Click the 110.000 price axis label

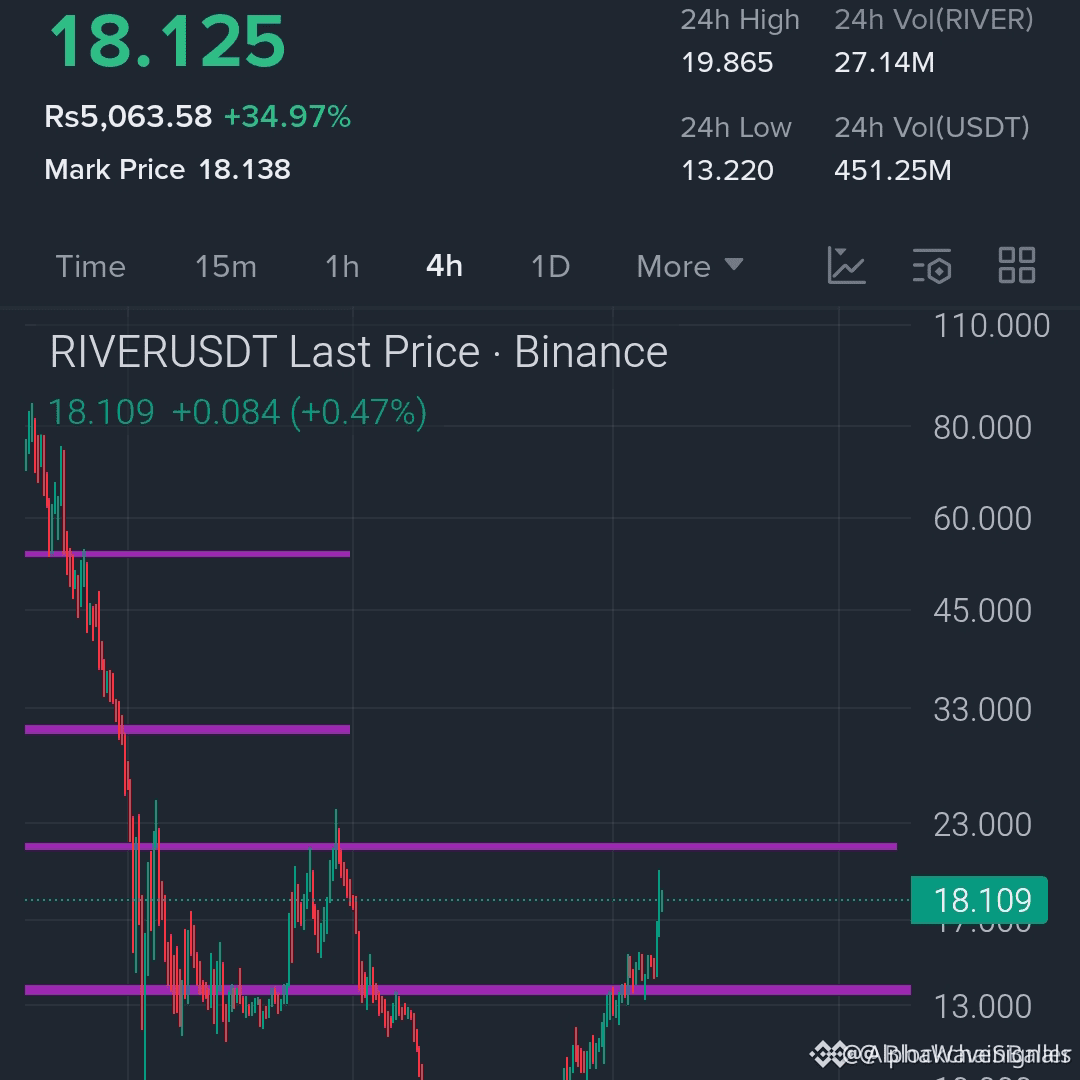(x=991, y=325)
